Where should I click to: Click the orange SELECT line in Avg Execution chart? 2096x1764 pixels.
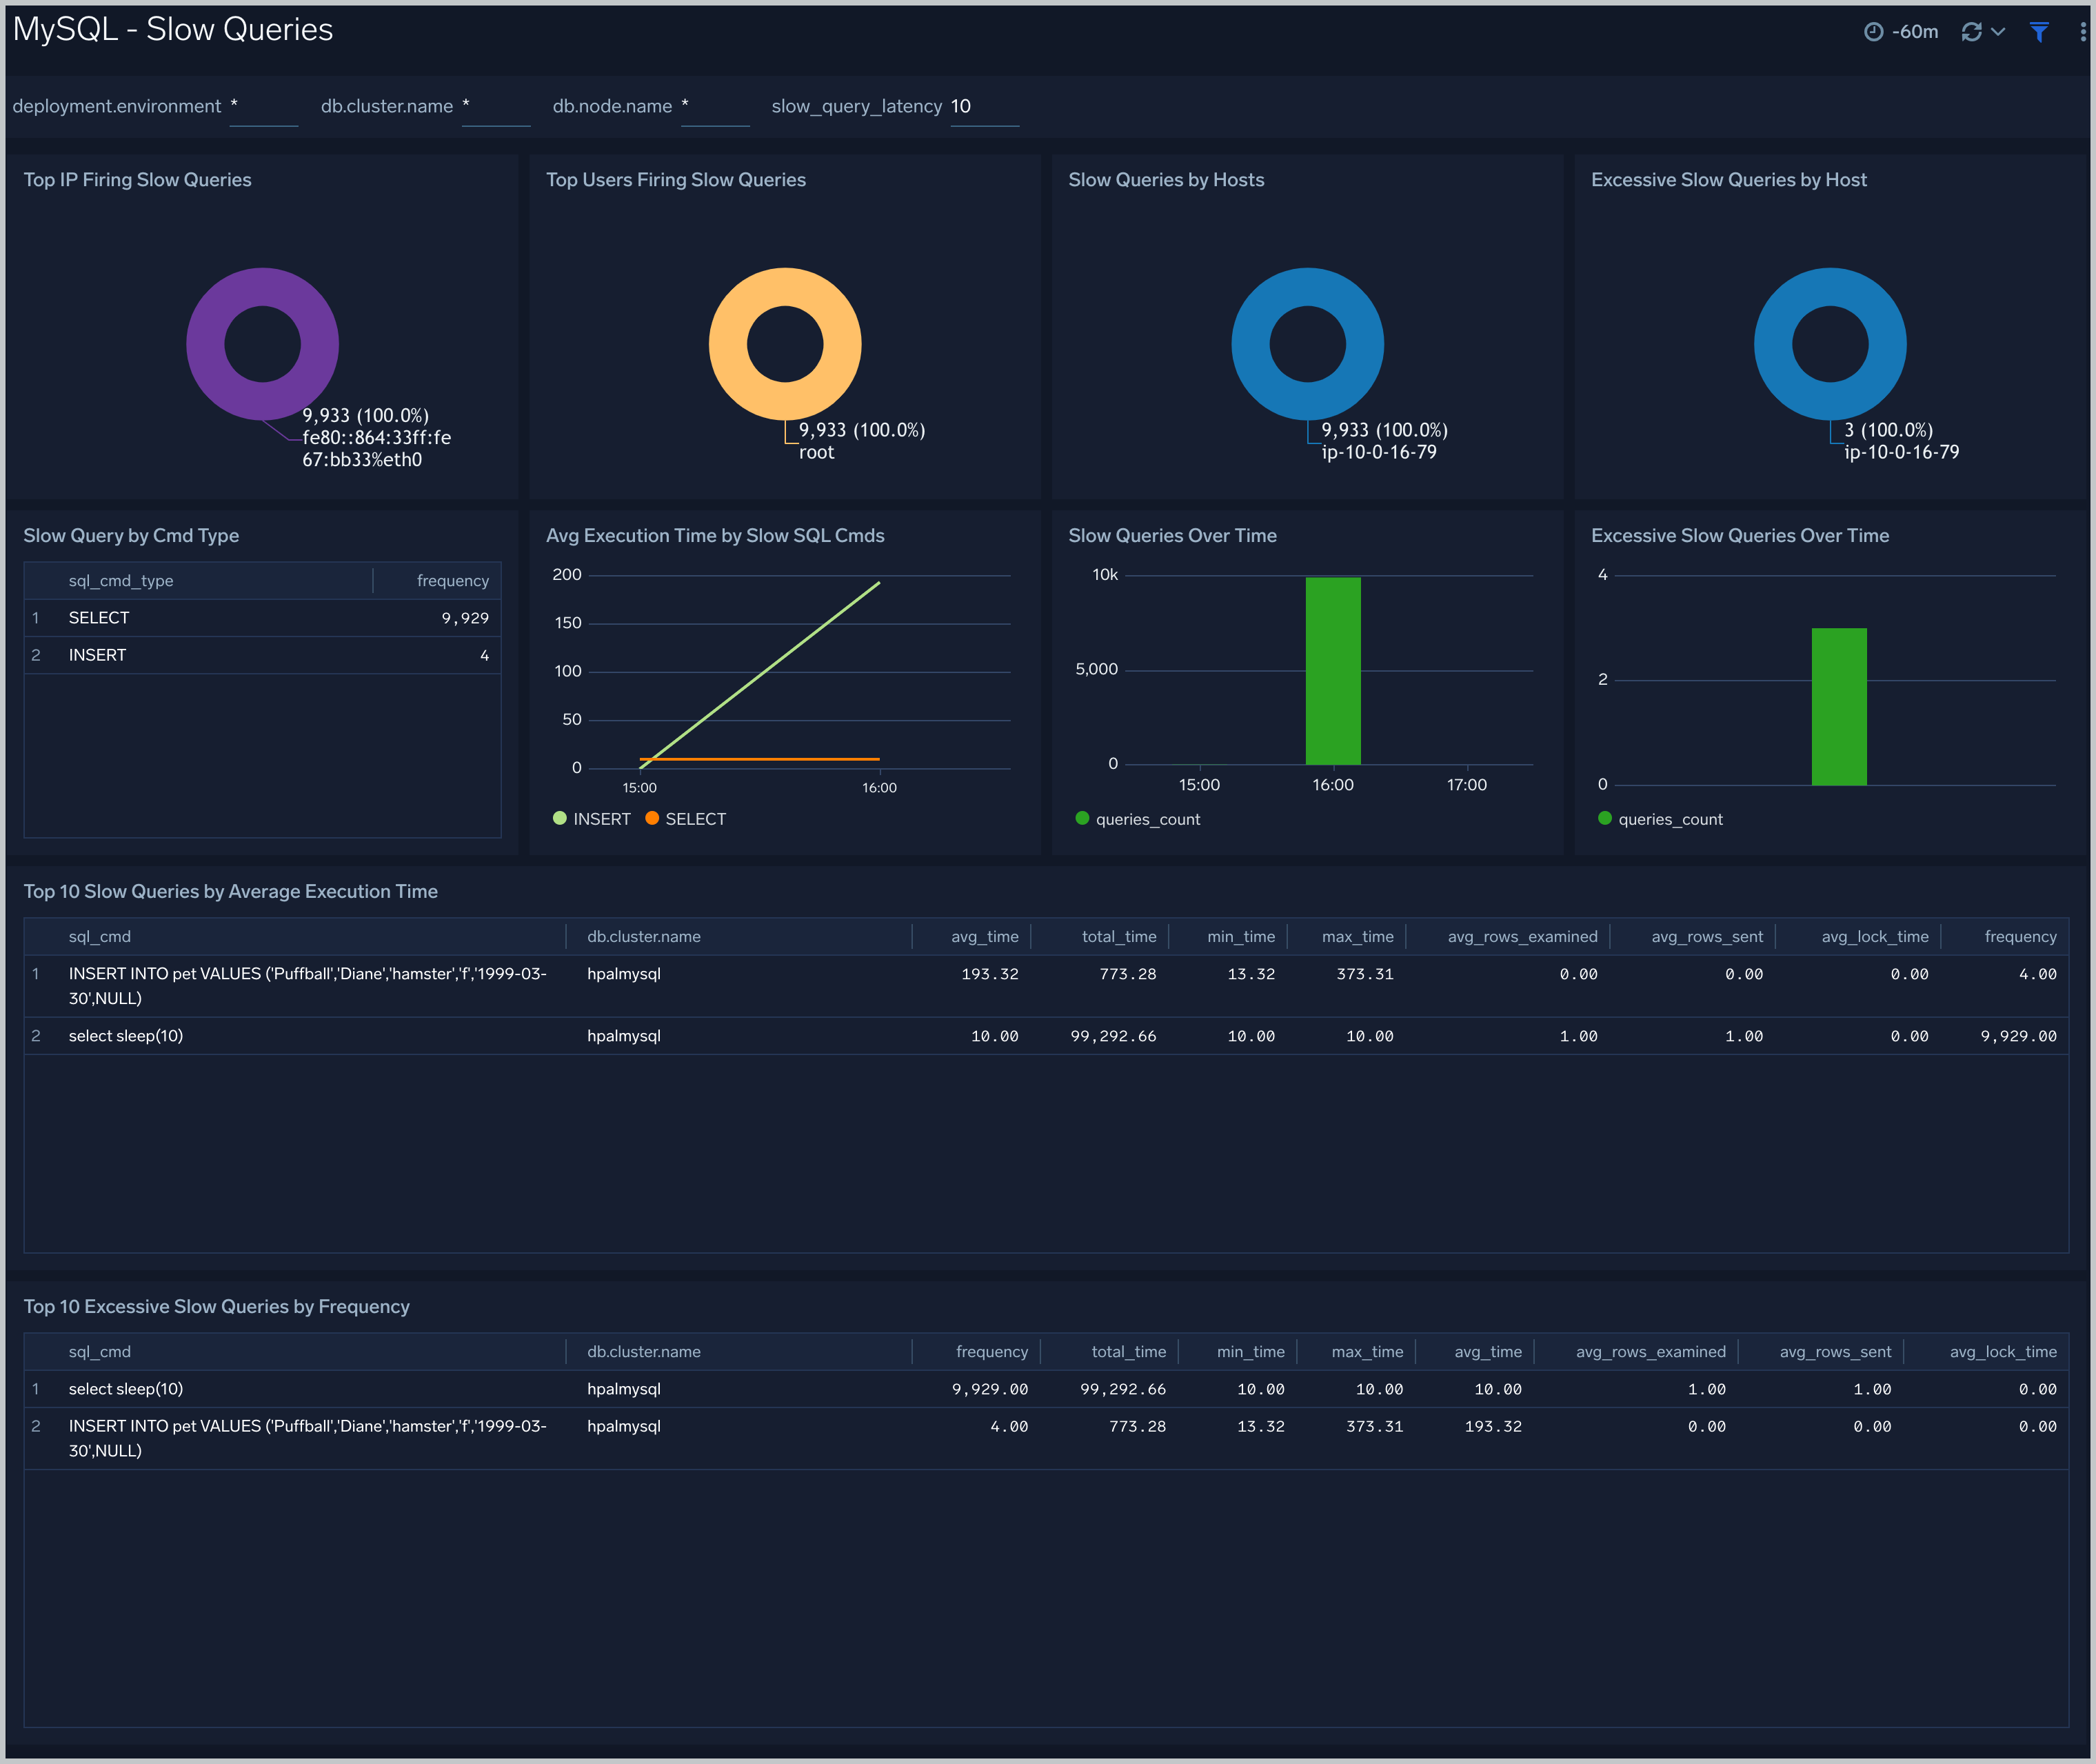[x=760, y=759]
